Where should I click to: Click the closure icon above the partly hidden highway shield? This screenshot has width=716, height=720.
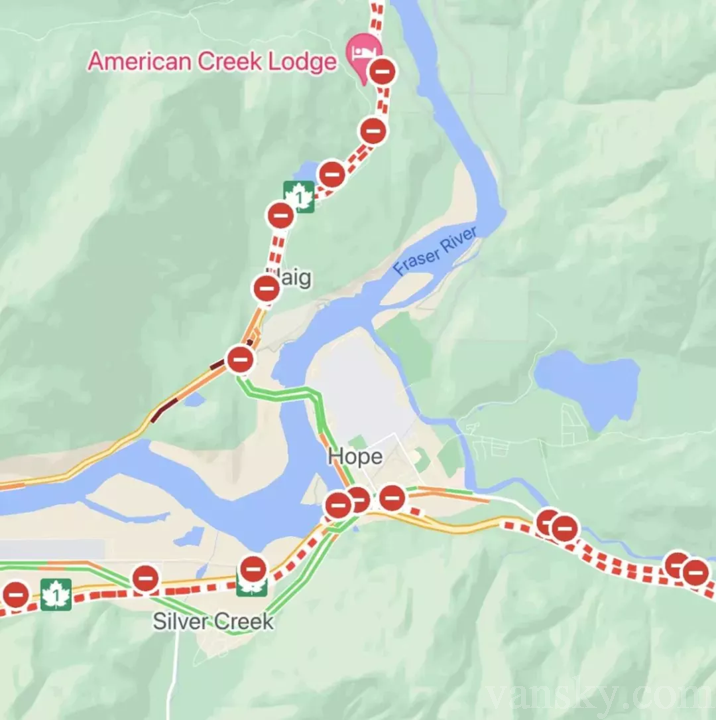point(253,569)
